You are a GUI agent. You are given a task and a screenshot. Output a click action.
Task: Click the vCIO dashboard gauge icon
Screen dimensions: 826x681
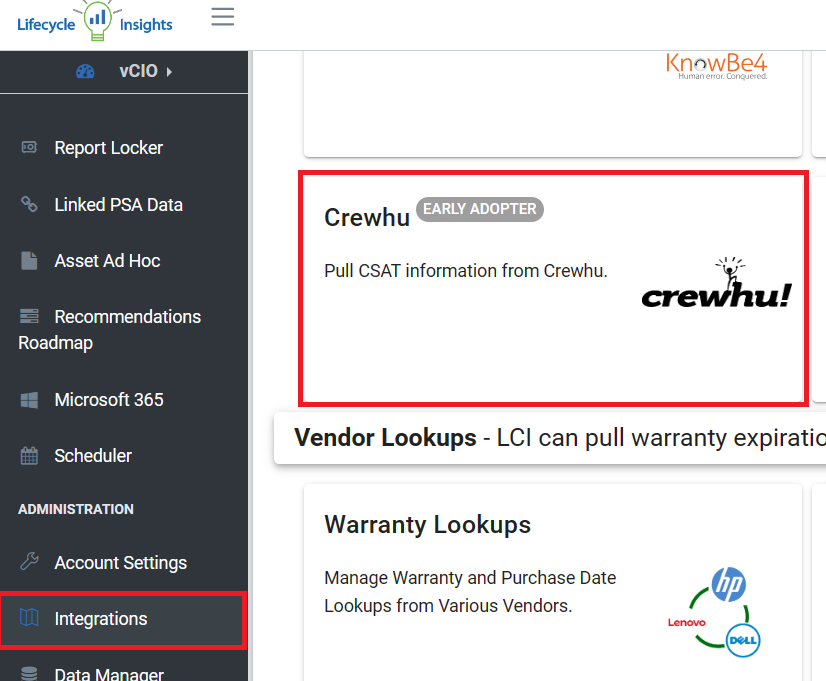(85, 71)
